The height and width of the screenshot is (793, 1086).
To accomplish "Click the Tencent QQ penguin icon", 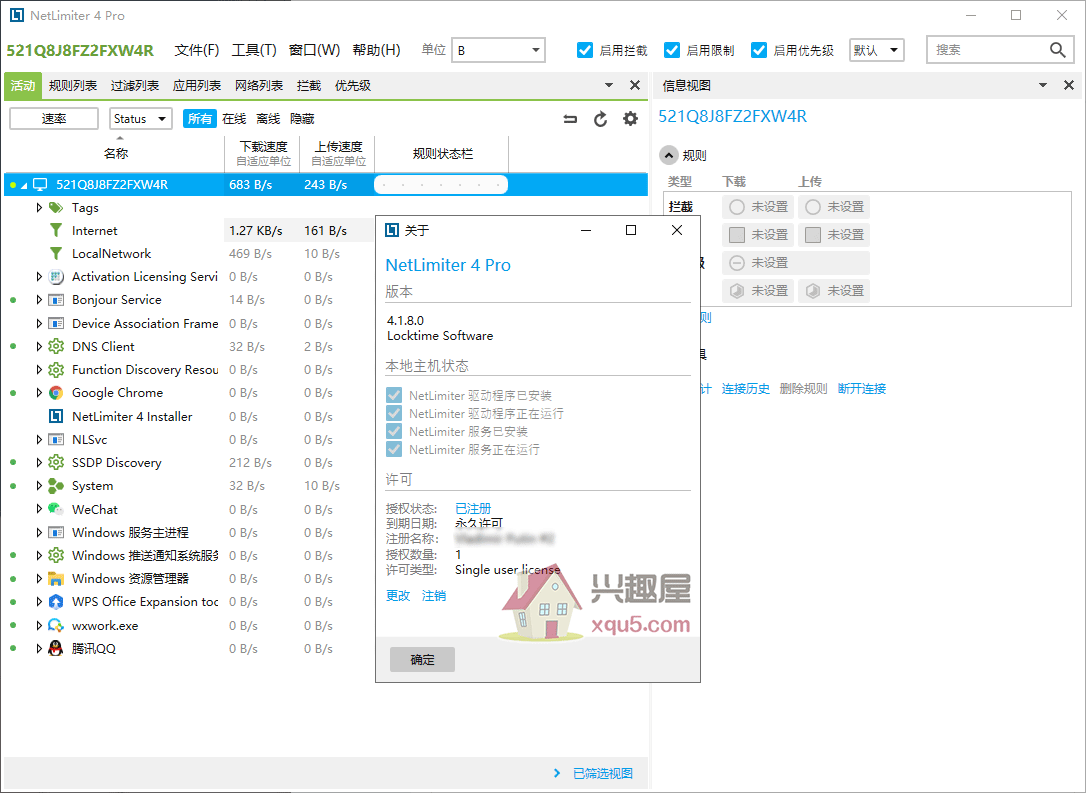I will tap(56, 648).
